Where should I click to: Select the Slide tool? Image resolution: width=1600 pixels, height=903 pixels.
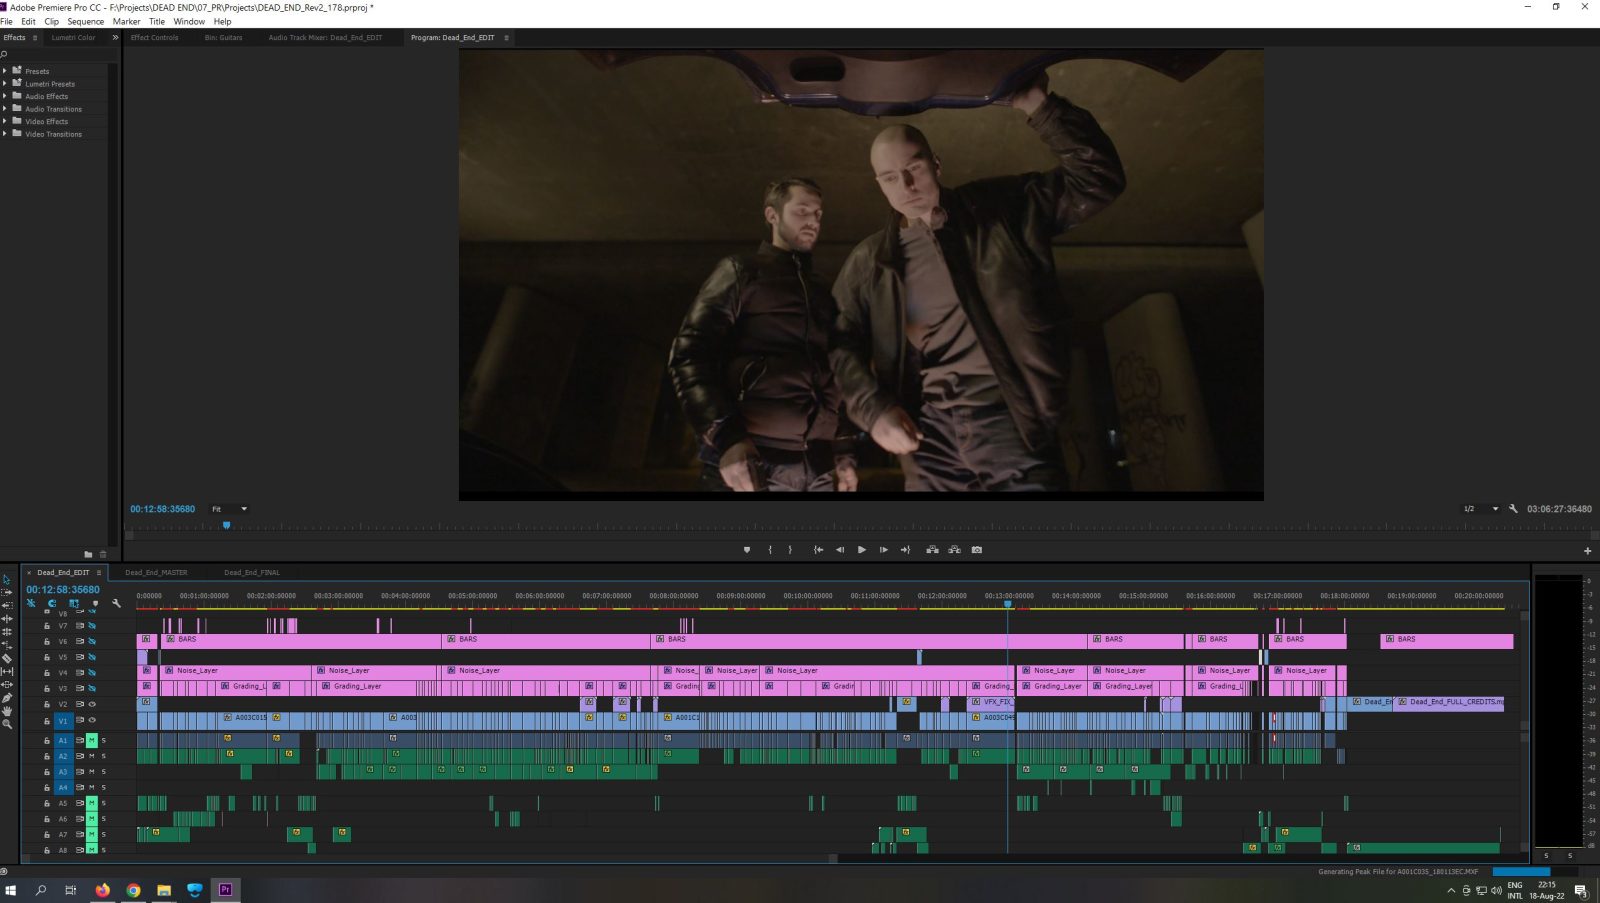(7, 684)
